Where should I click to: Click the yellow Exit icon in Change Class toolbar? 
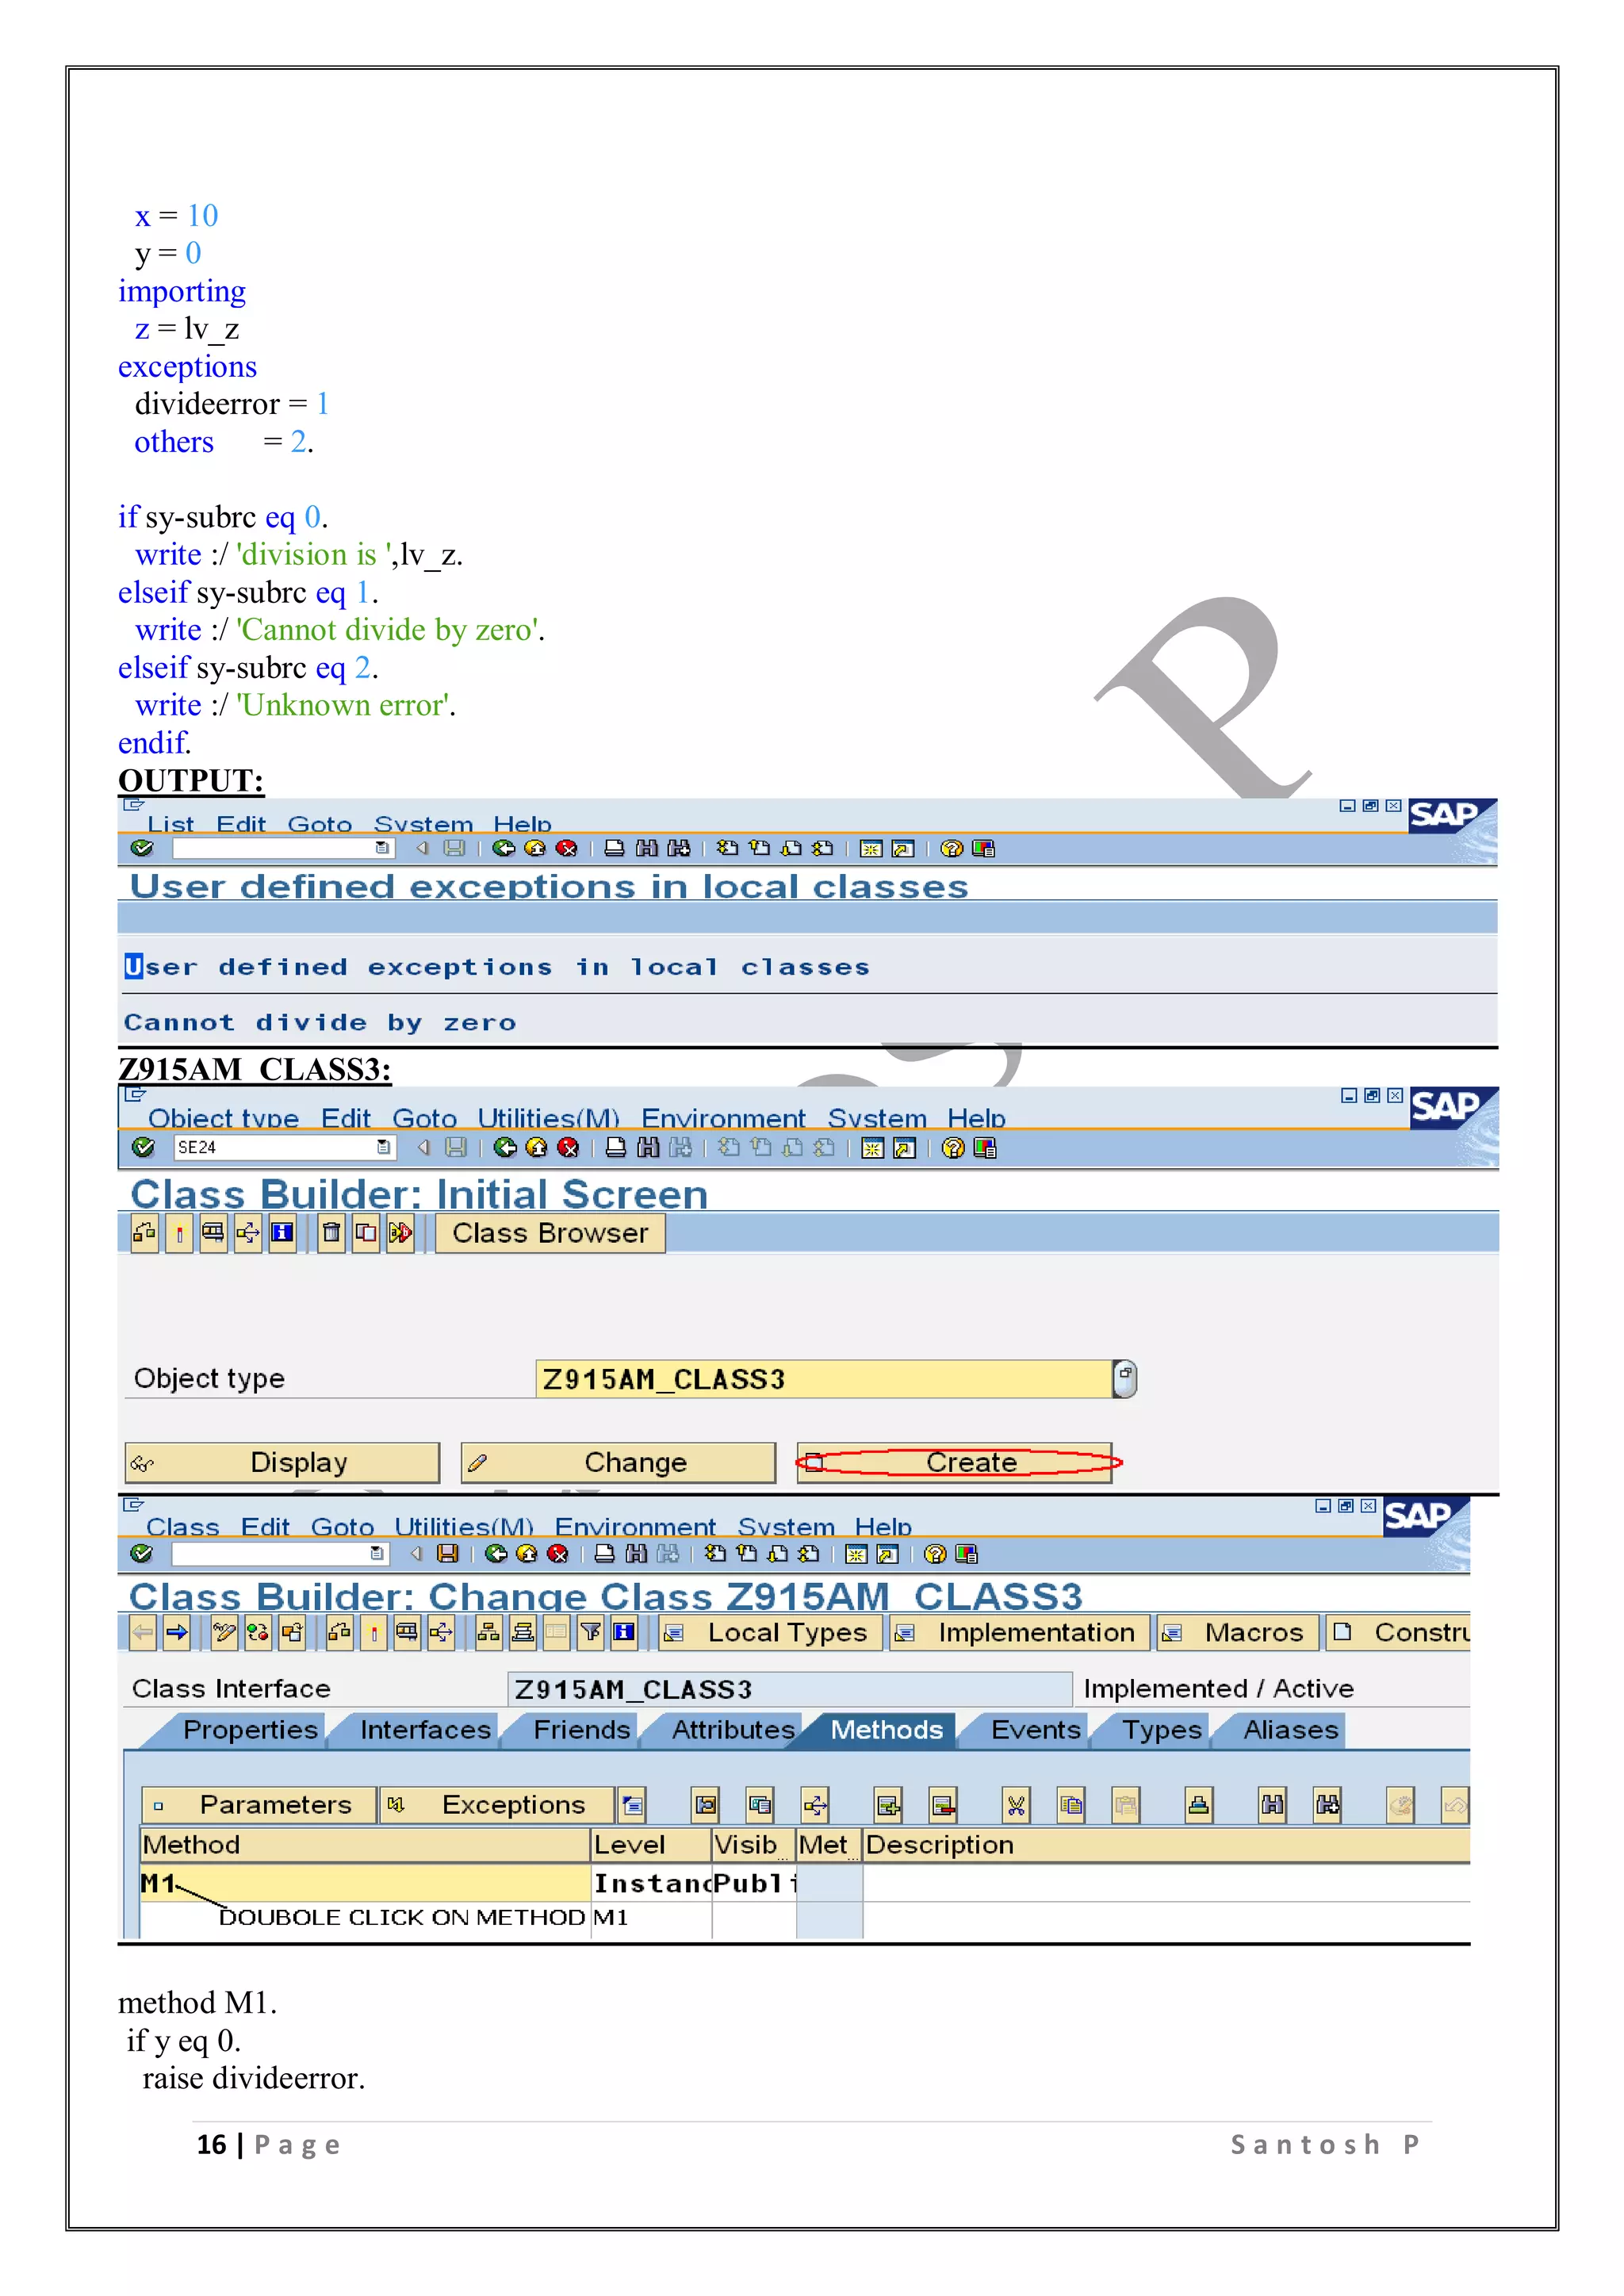[526, 1553]
